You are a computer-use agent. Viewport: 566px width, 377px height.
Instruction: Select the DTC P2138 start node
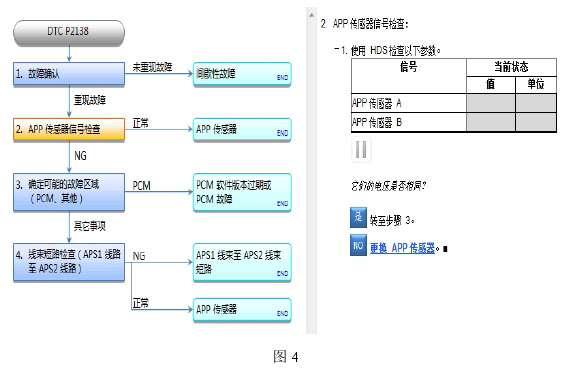[69, 32]
